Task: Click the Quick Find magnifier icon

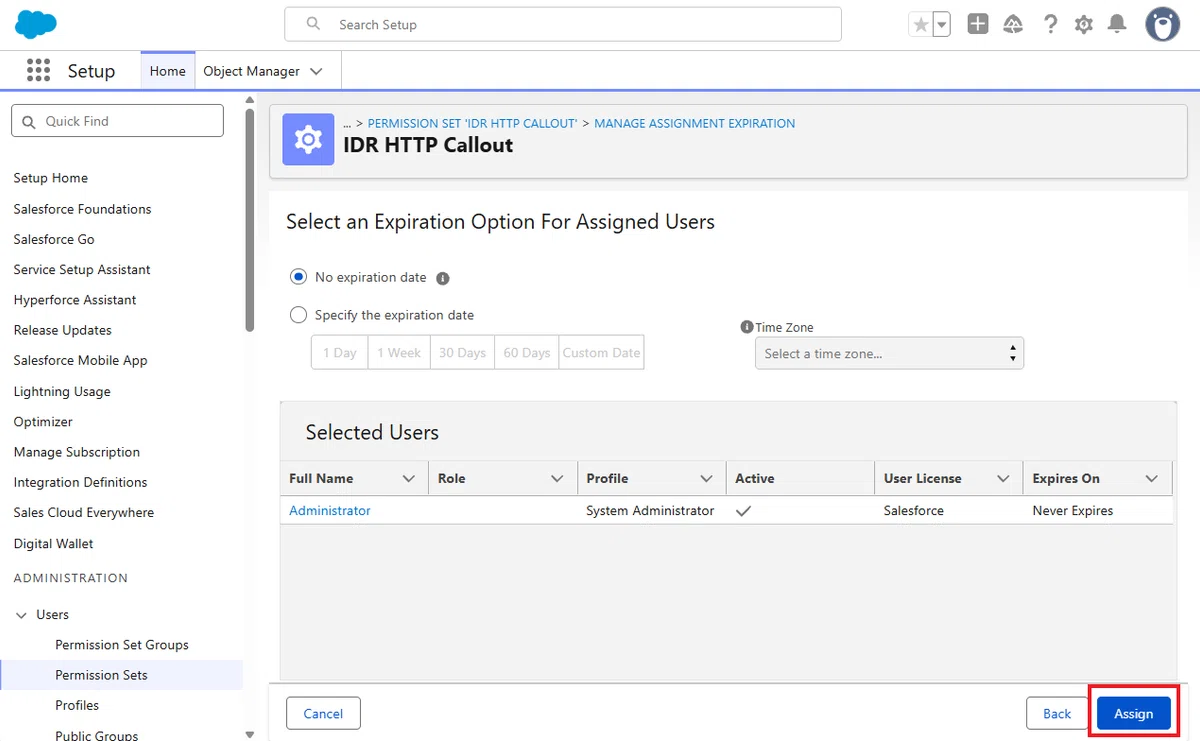Action: coord(28,121)
